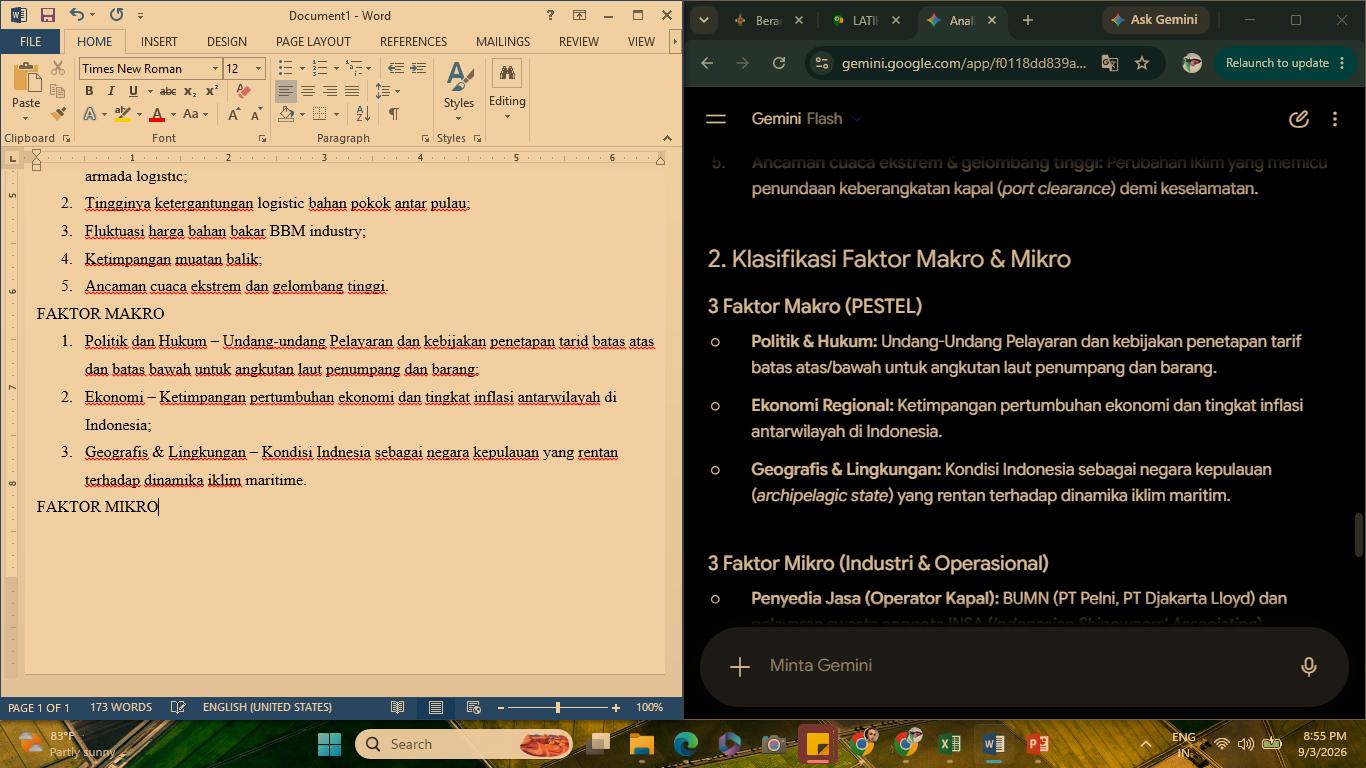Click the Clear All Formatting icon
The height and width of the screenshot is (768, 1366).
click(x=243, y=91)
